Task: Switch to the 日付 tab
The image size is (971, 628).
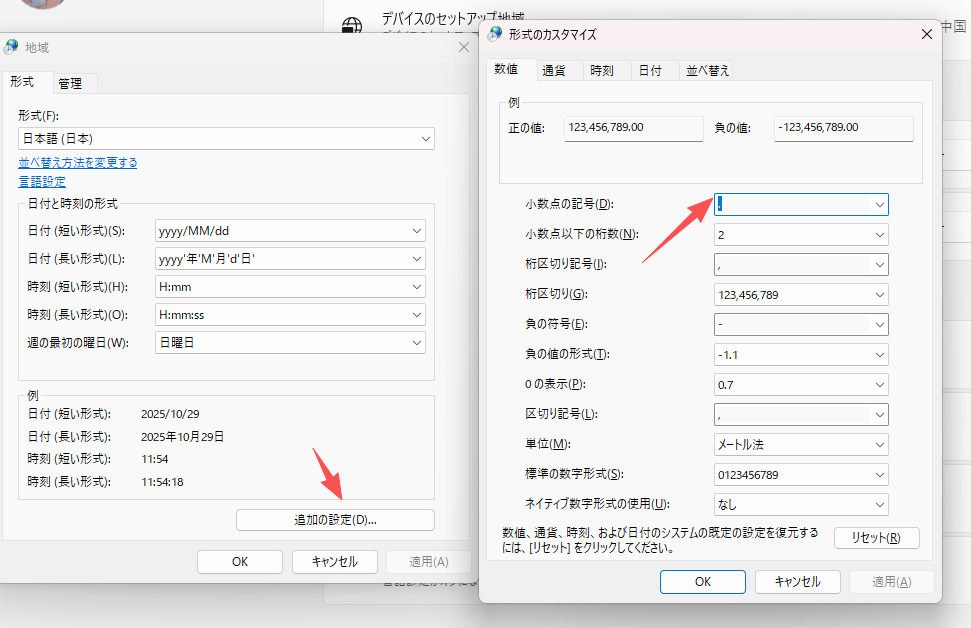Action: coord(652,70)
